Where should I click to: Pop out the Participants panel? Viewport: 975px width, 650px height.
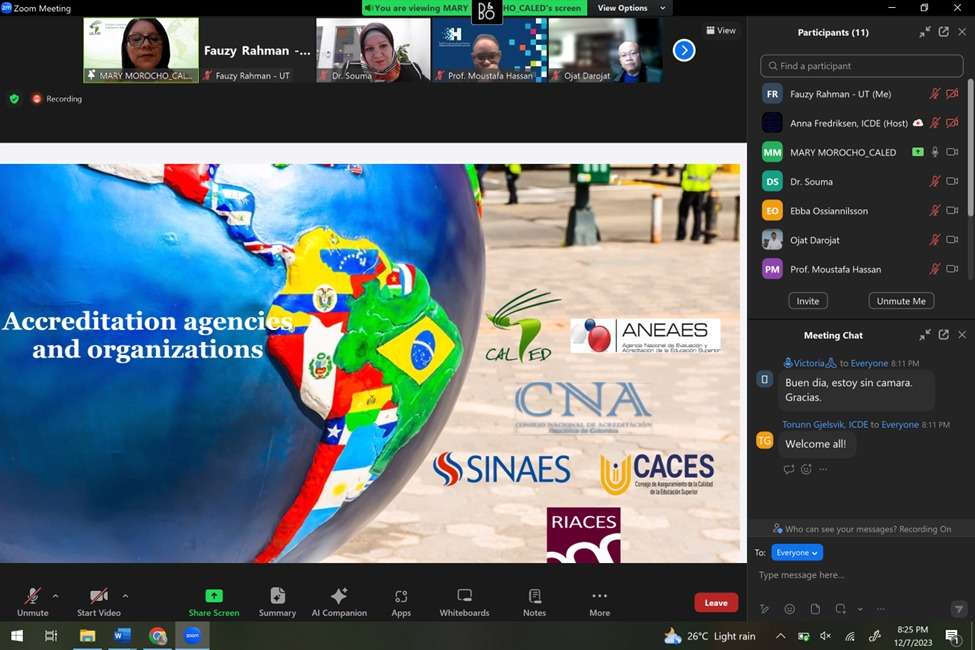point(943,32)
